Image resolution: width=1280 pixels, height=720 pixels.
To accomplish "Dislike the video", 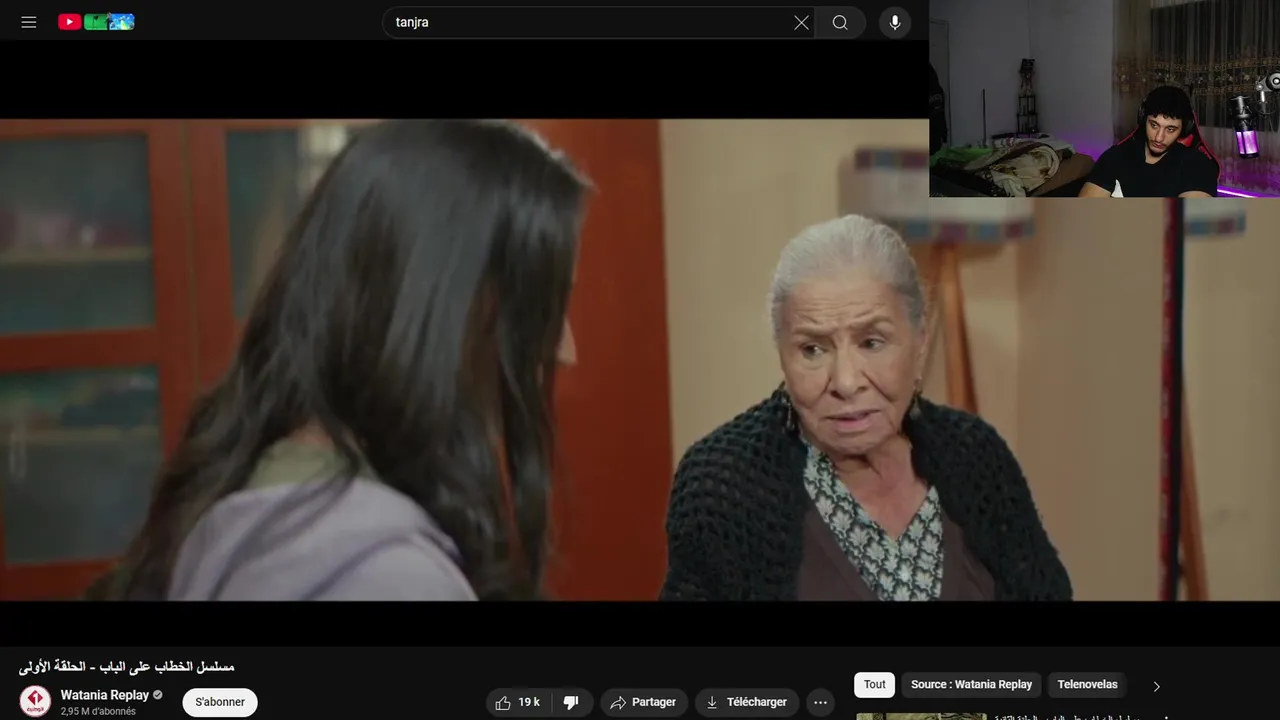I will pyautogui.click(x=572, y=702).
